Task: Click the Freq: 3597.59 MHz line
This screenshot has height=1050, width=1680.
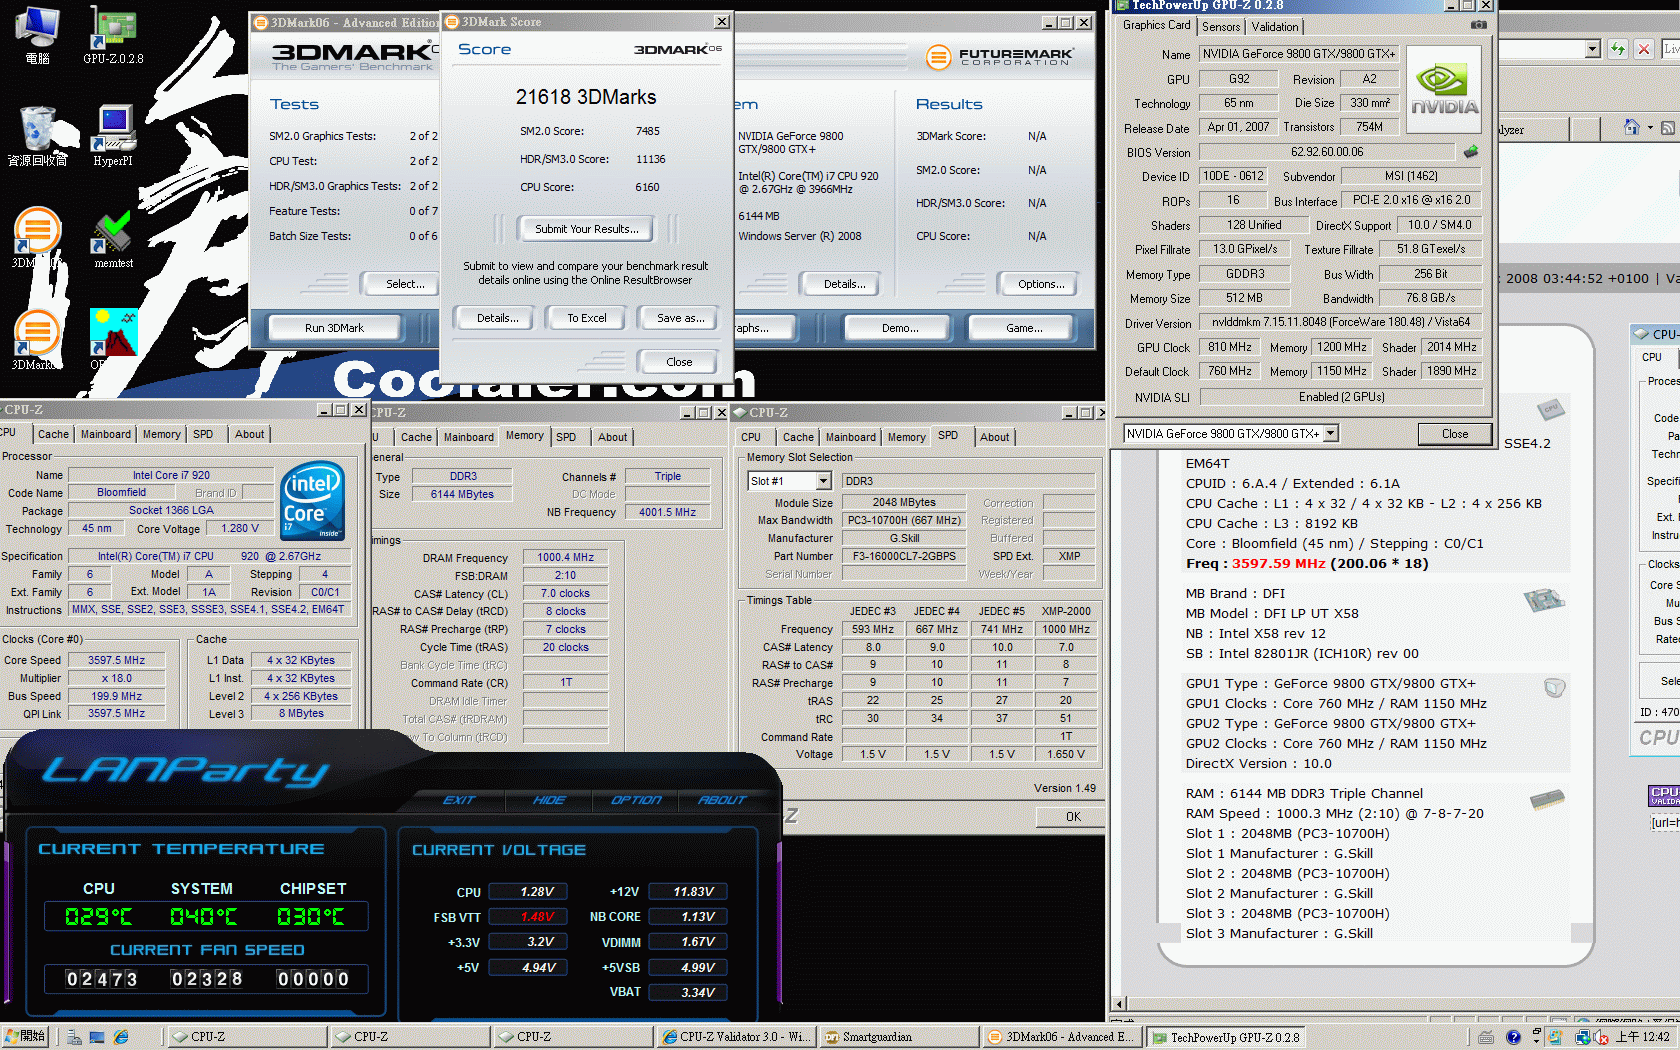Action: click(1307, 564)
